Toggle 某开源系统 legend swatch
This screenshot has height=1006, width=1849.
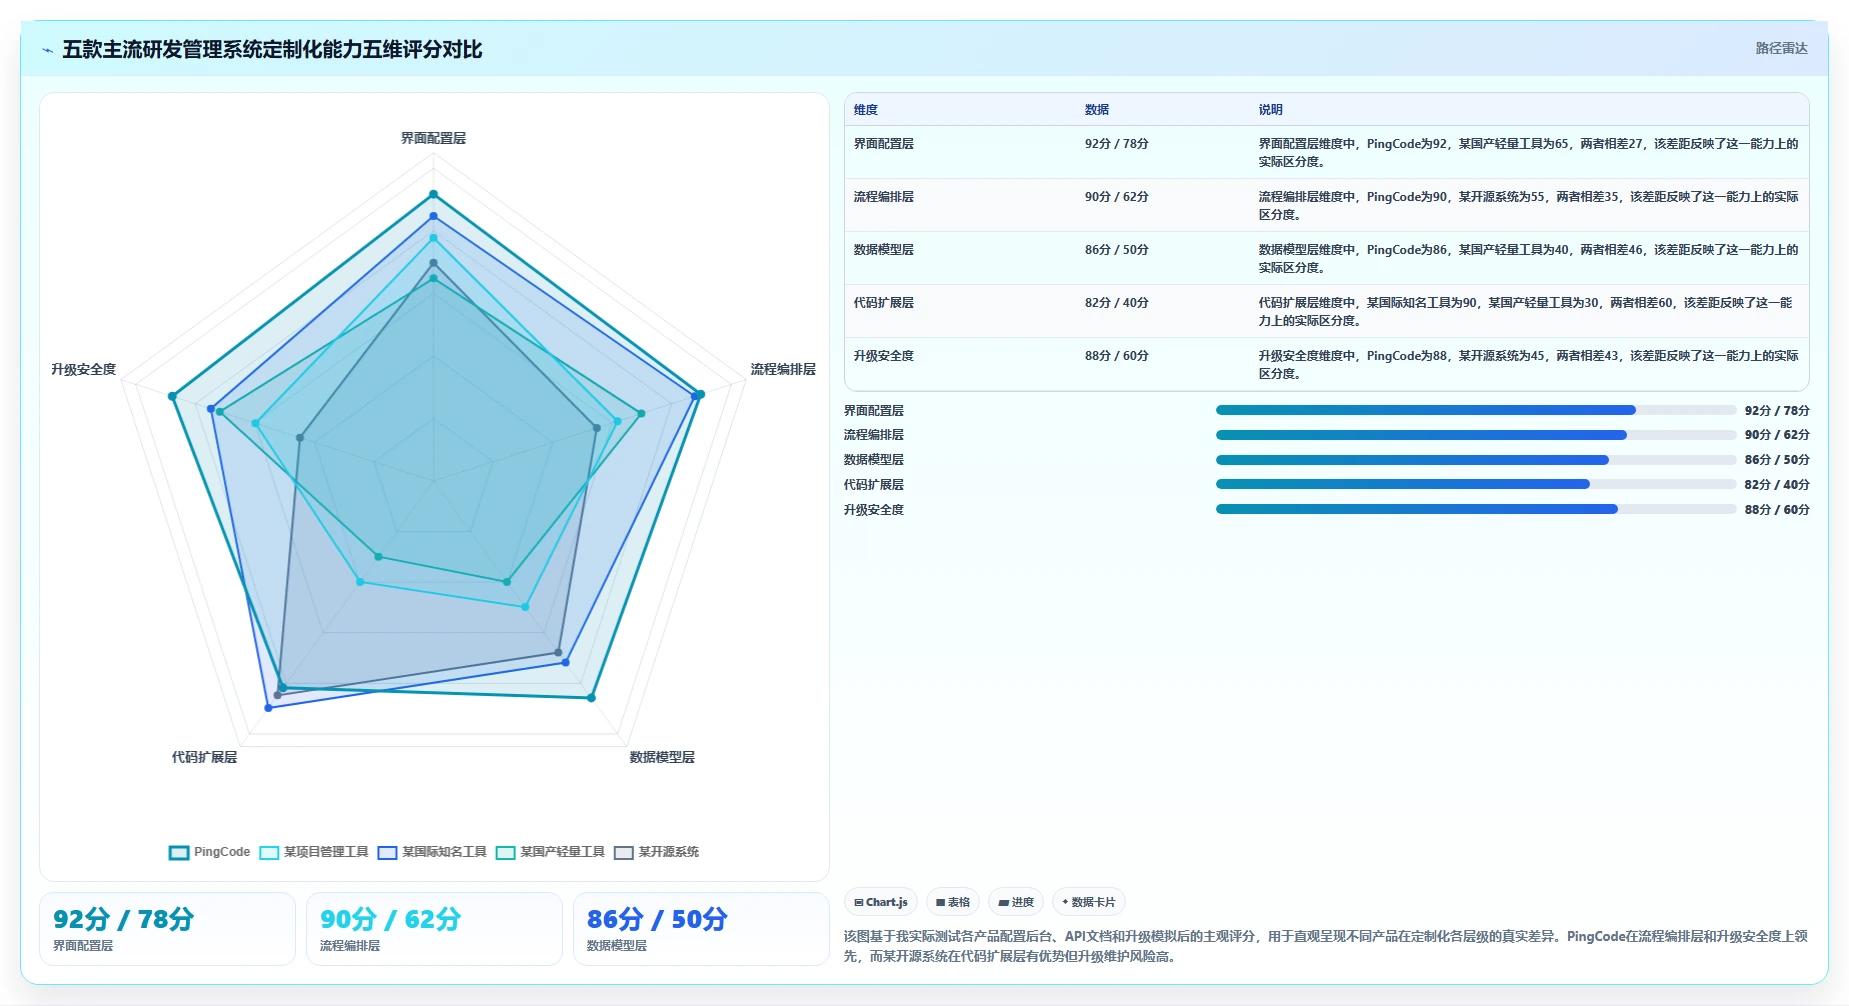pos(624,853)
